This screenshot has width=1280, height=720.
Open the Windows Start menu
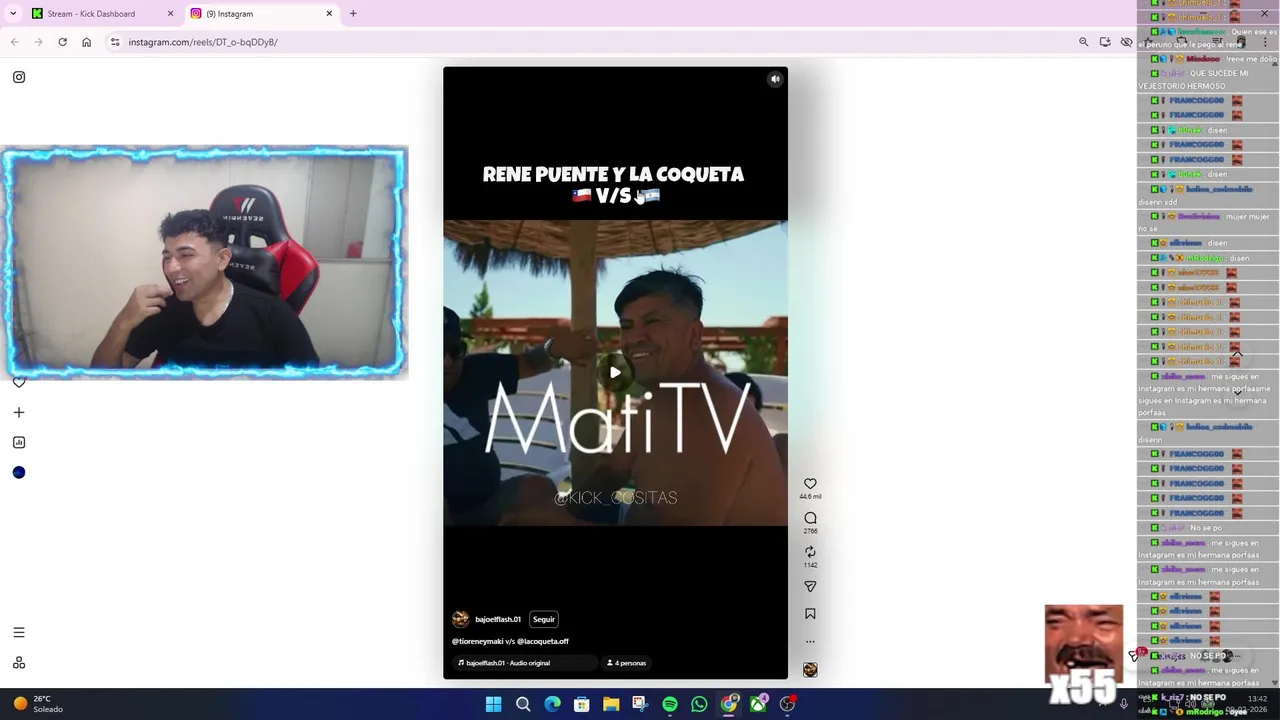click(493, 704)
